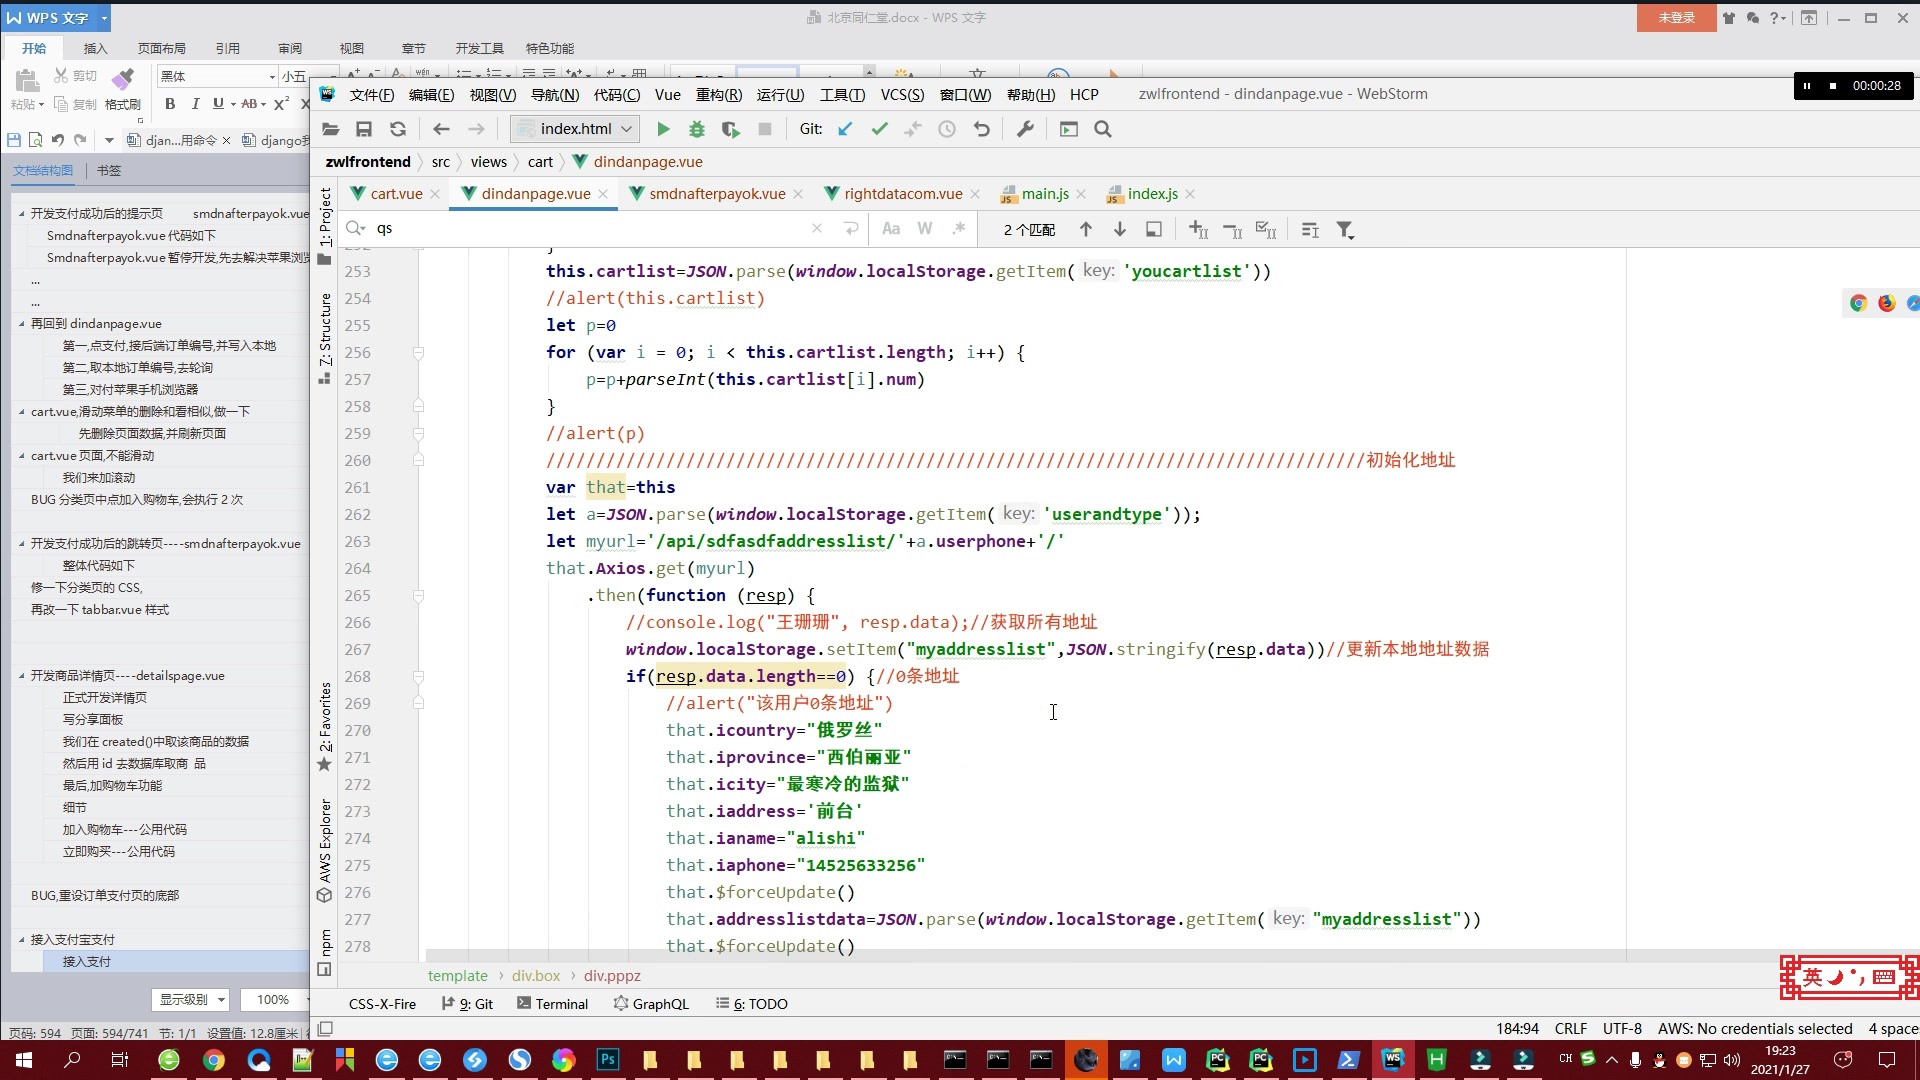Click Git update project arrow
This screenshot has height=1080, width=1920.
point(845,129)
